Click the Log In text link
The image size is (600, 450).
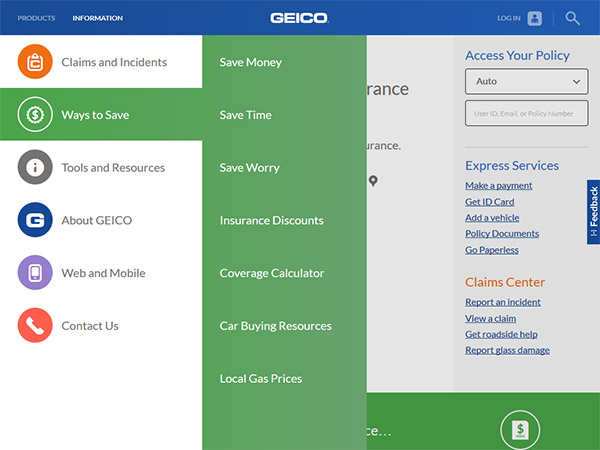509,18
